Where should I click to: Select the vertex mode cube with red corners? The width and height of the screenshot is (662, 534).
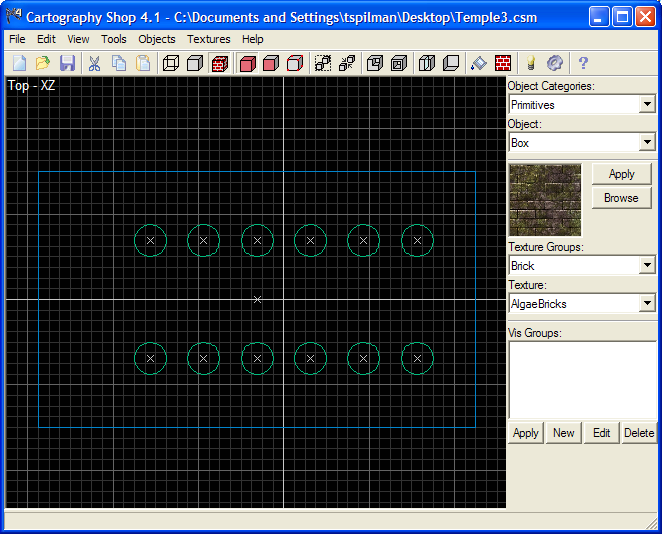tap(295, 63)
